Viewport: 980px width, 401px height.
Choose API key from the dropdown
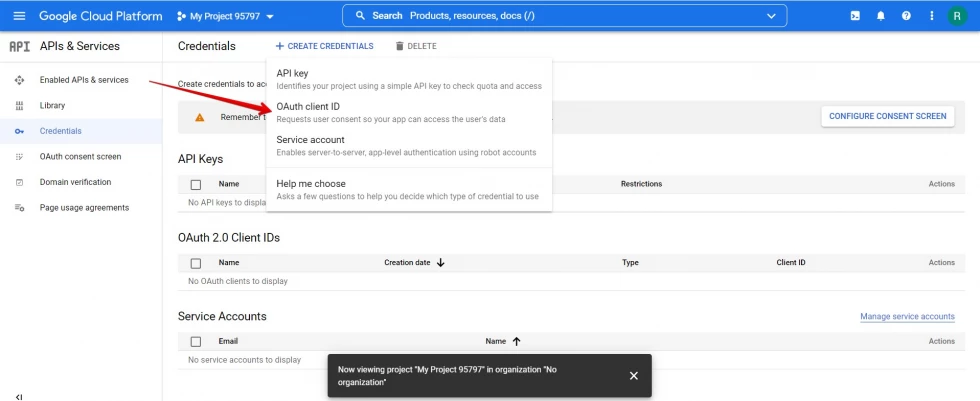(409, 79)
